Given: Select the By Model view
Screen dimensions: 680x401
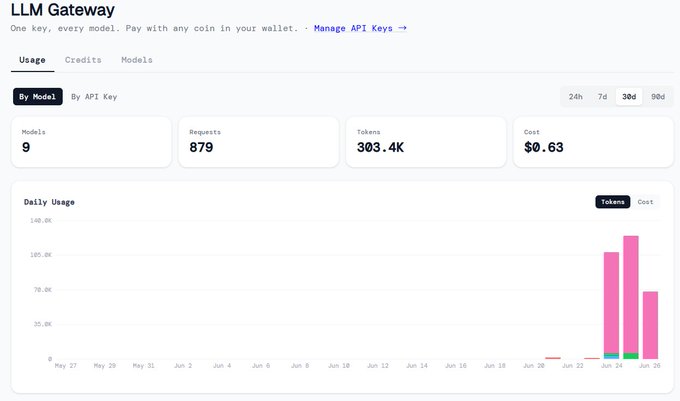Looking at the screenshot, I should [x=38, y=97].
